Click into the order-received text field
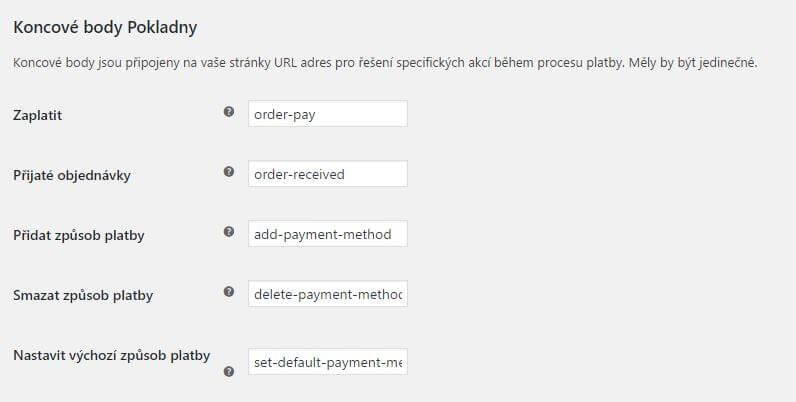The height and width of the screenshot is (402, 796). click(327, 174)
